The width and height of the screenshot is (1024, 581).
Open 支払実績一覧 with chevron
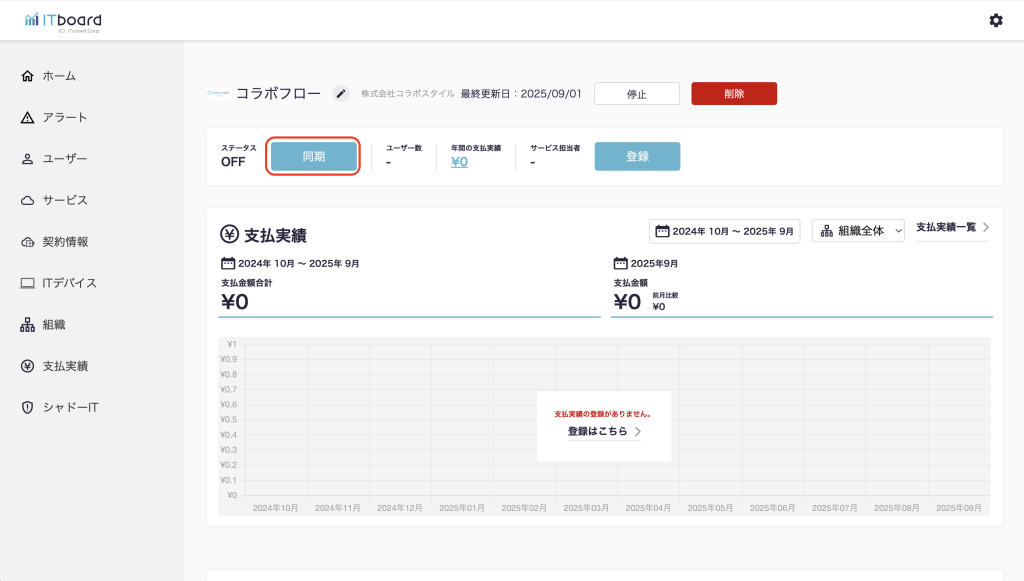pyautogui.click(x=952, y=228)
